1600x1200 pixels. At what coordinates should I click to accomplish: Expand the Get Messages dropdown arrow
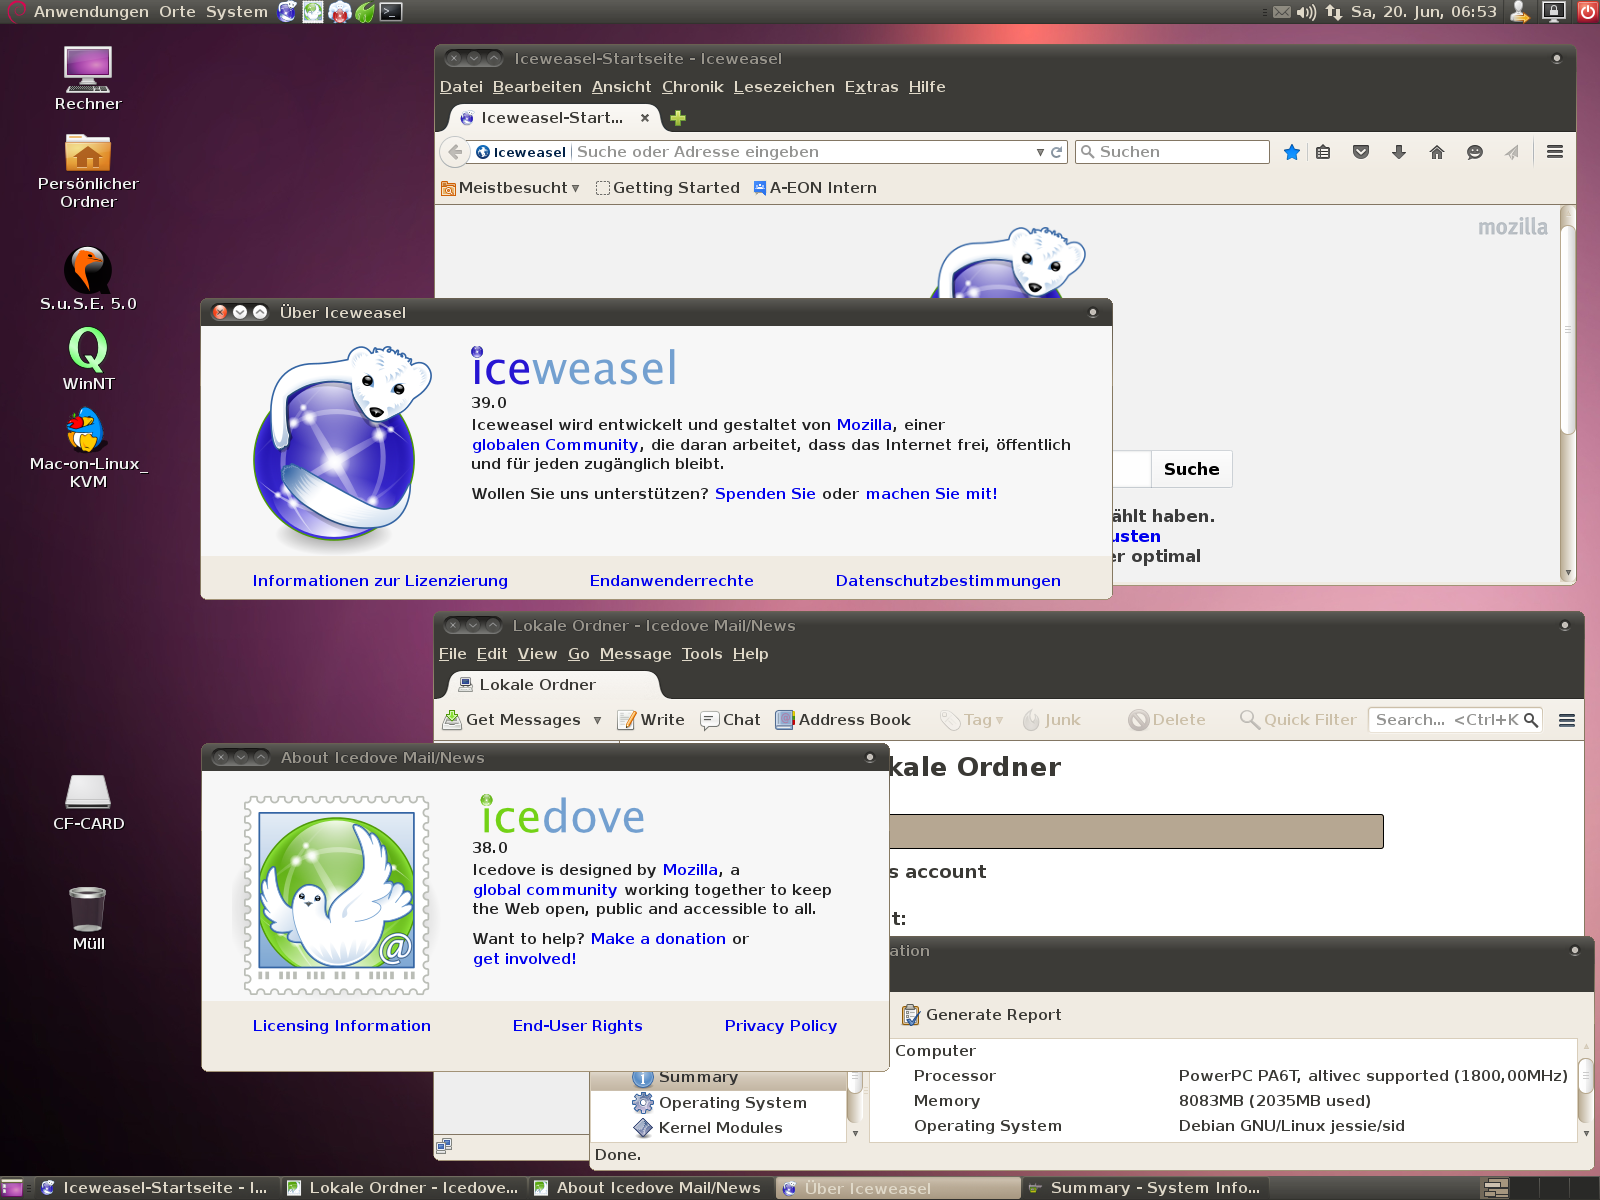(x=597, y=720)
